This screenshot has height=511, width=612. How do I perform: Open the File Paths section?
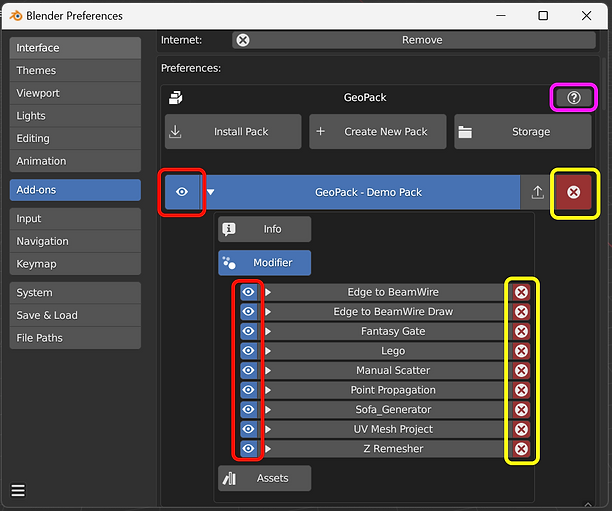(x=75, y=338)
